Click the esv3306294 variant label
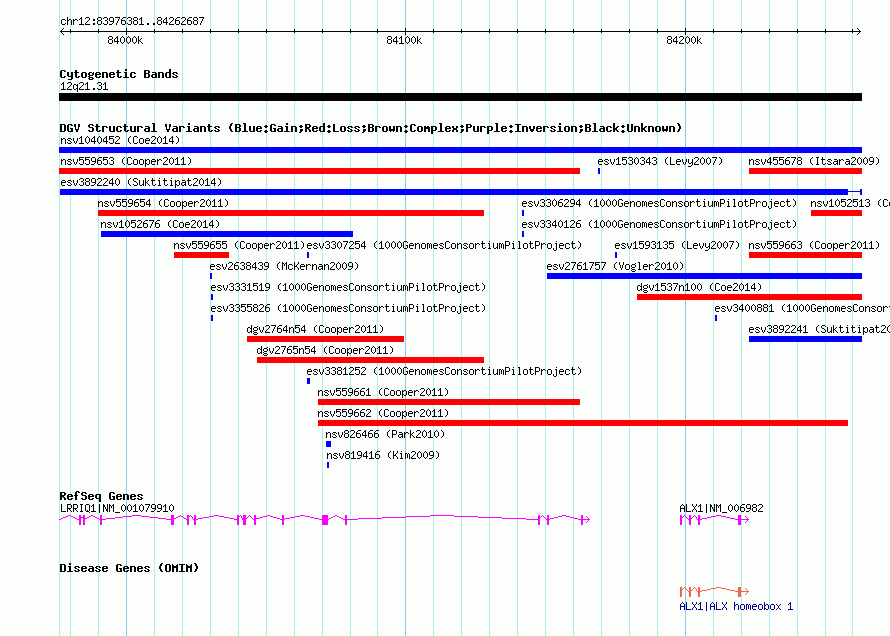Image resolution: width=890 pixels, height=636 pixels. (x=659, y=203)
